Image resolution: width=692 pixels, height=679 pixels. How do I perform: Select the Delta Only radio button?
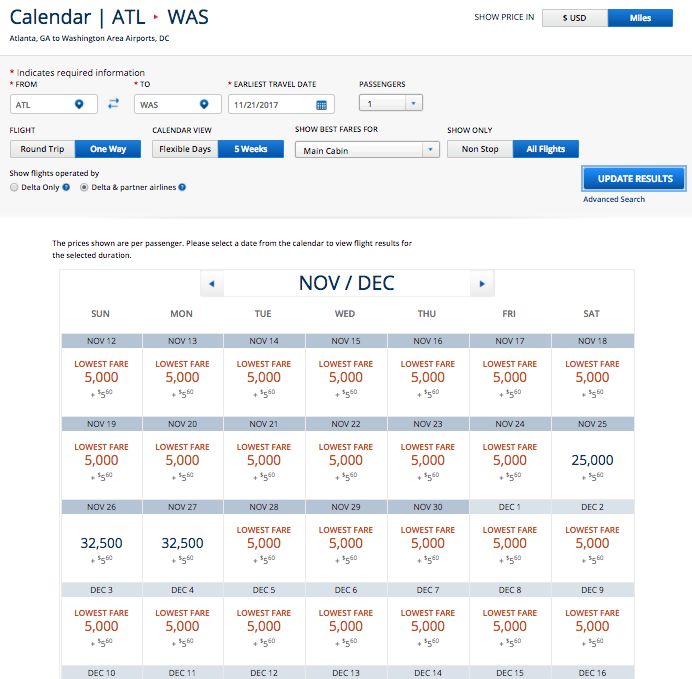pos(14,187)
